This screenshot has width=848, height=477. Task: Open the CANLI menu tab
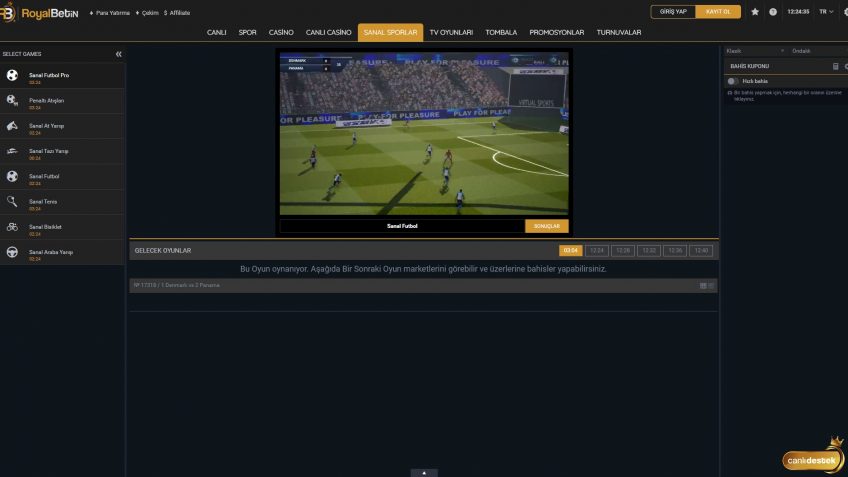pos(216,32)
